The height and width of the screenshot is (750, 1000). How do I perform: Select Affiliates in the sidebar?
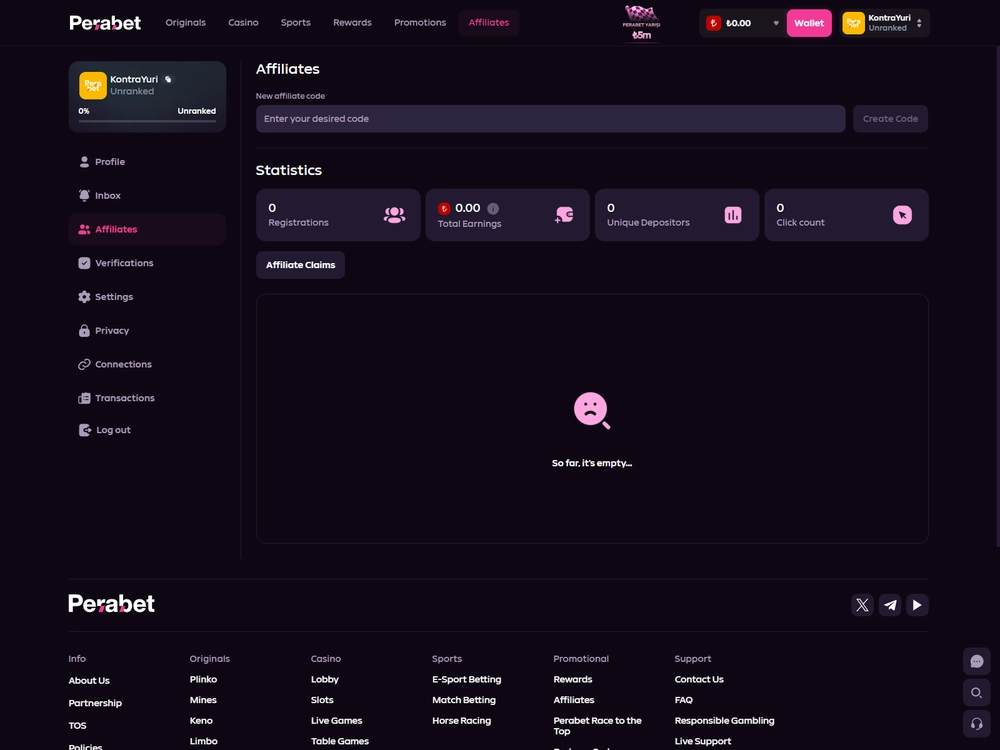pos(147,230)
